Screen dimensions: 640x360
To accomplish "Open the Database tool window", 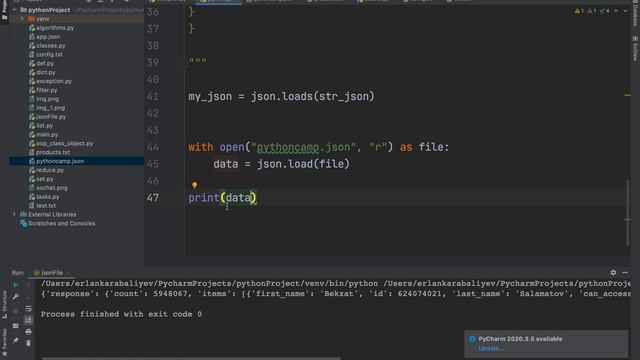I will coord(635,13).
